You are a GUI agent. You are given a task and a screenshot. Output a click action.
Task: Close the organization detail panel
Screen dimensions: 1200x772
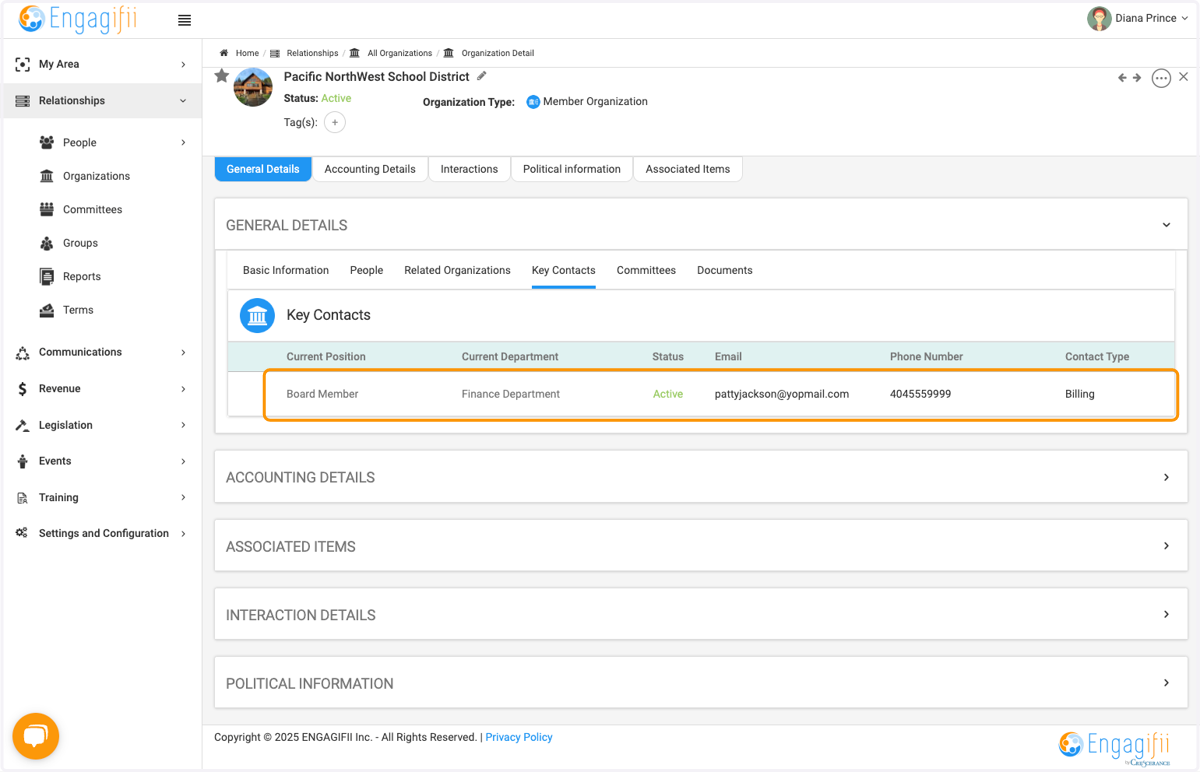point(1184,77)
